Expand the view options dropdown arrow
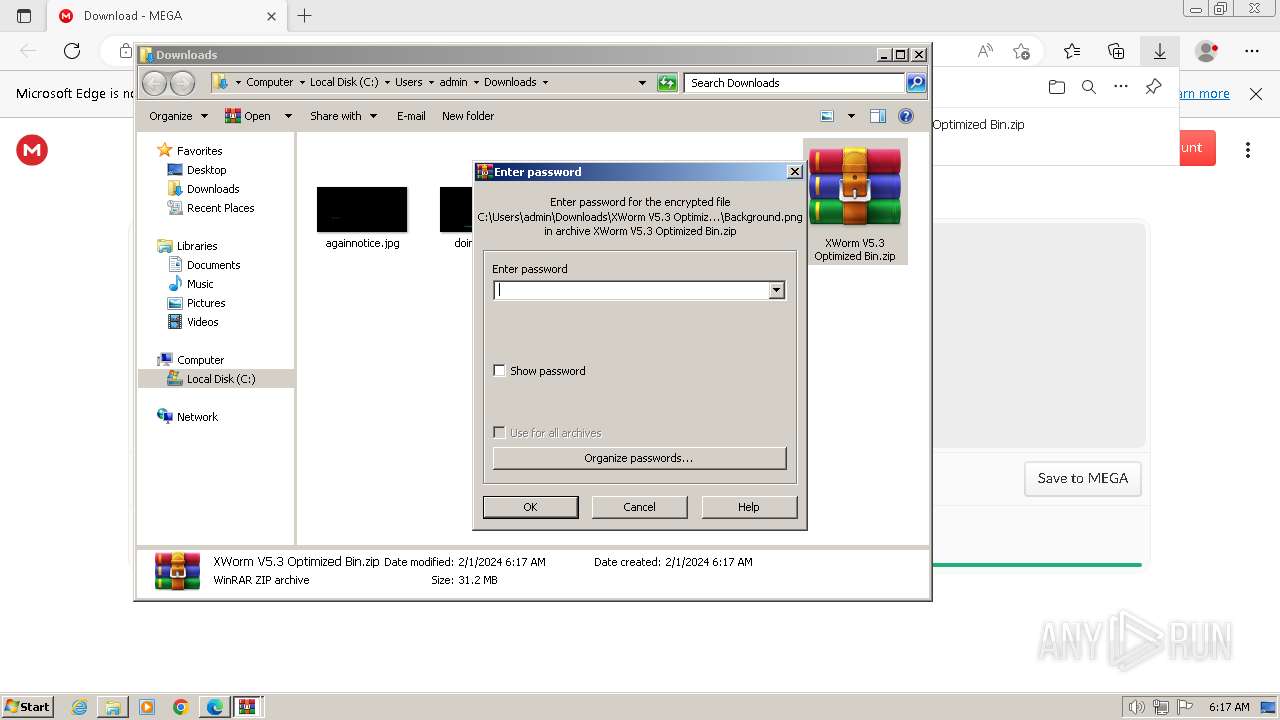This screenshot has width=1280, height=720. (851, 116)
